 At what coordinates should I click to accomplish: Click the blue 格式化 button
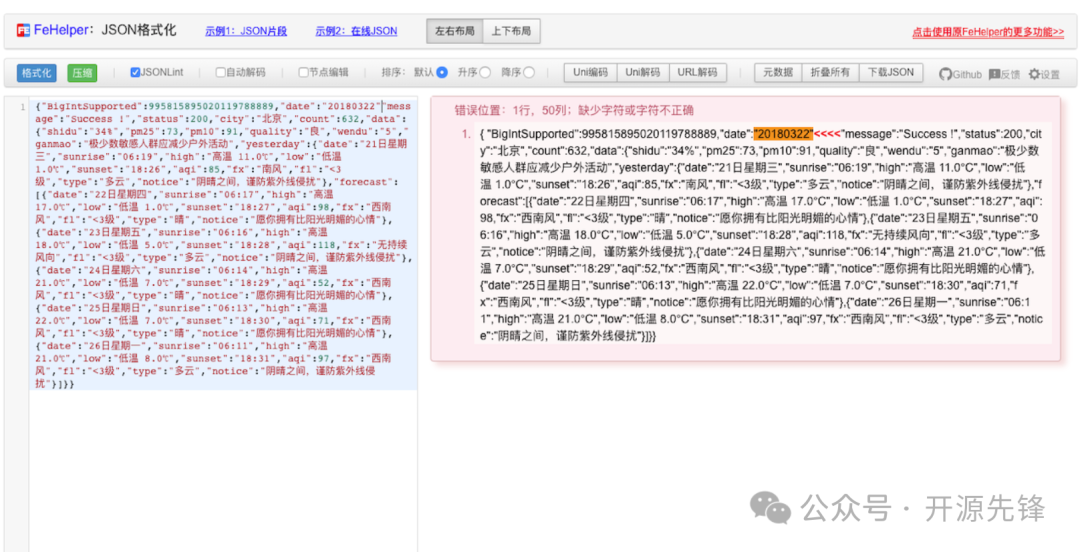[37, 72]
